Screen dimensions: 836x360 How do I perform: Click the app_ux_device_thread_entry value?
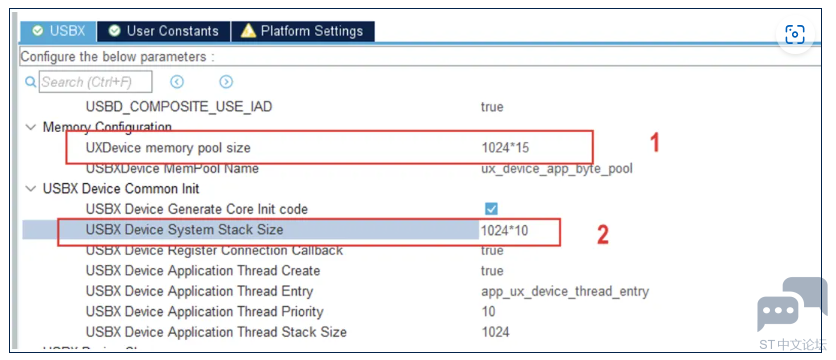tap(565, 291)
